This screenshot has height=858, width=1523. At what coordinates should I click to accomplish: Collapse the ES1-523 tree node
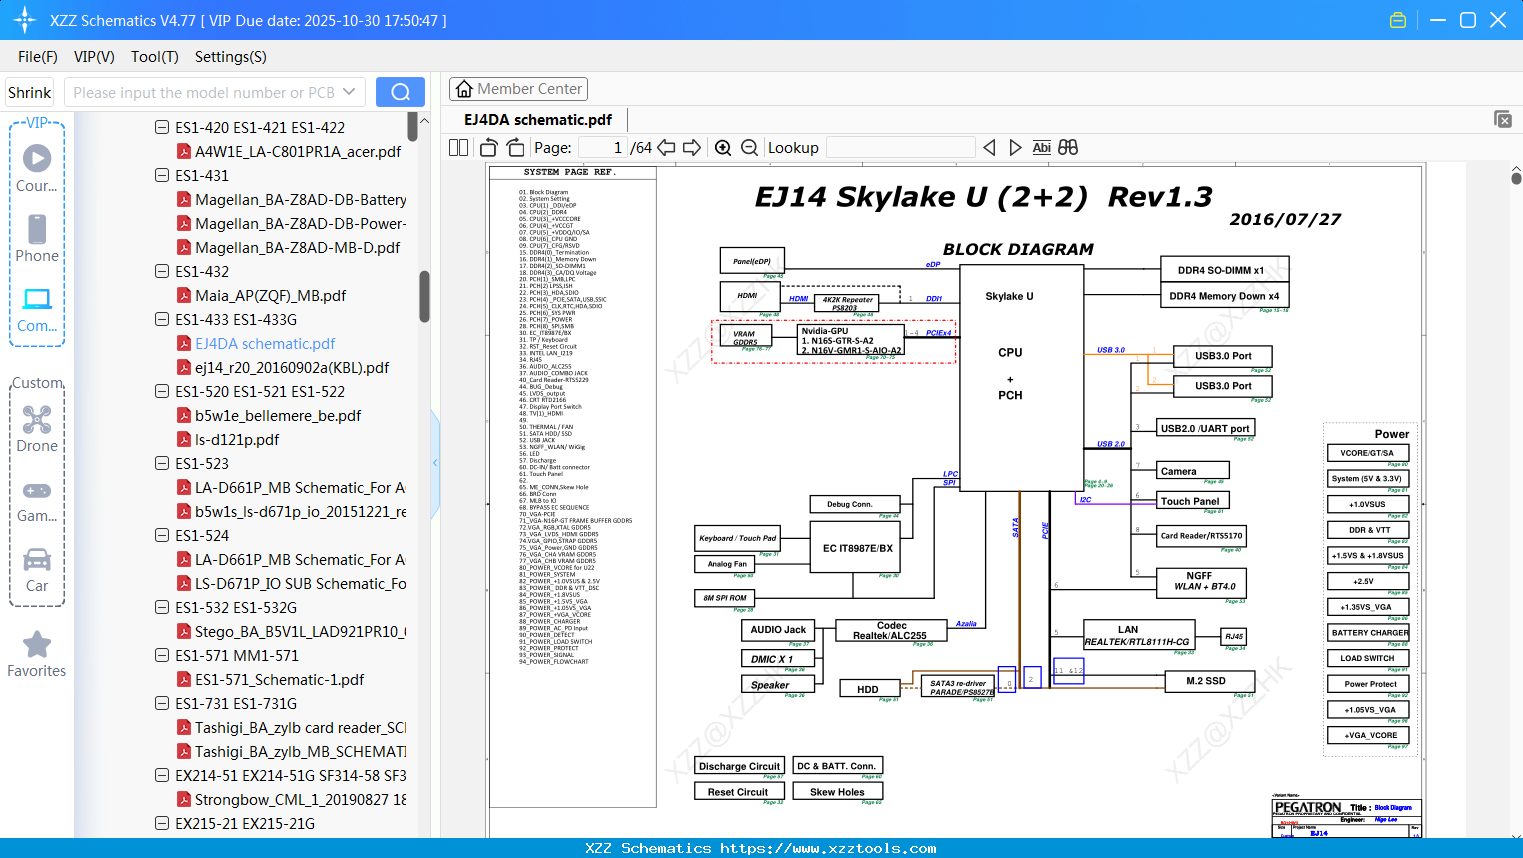(162, 464)
